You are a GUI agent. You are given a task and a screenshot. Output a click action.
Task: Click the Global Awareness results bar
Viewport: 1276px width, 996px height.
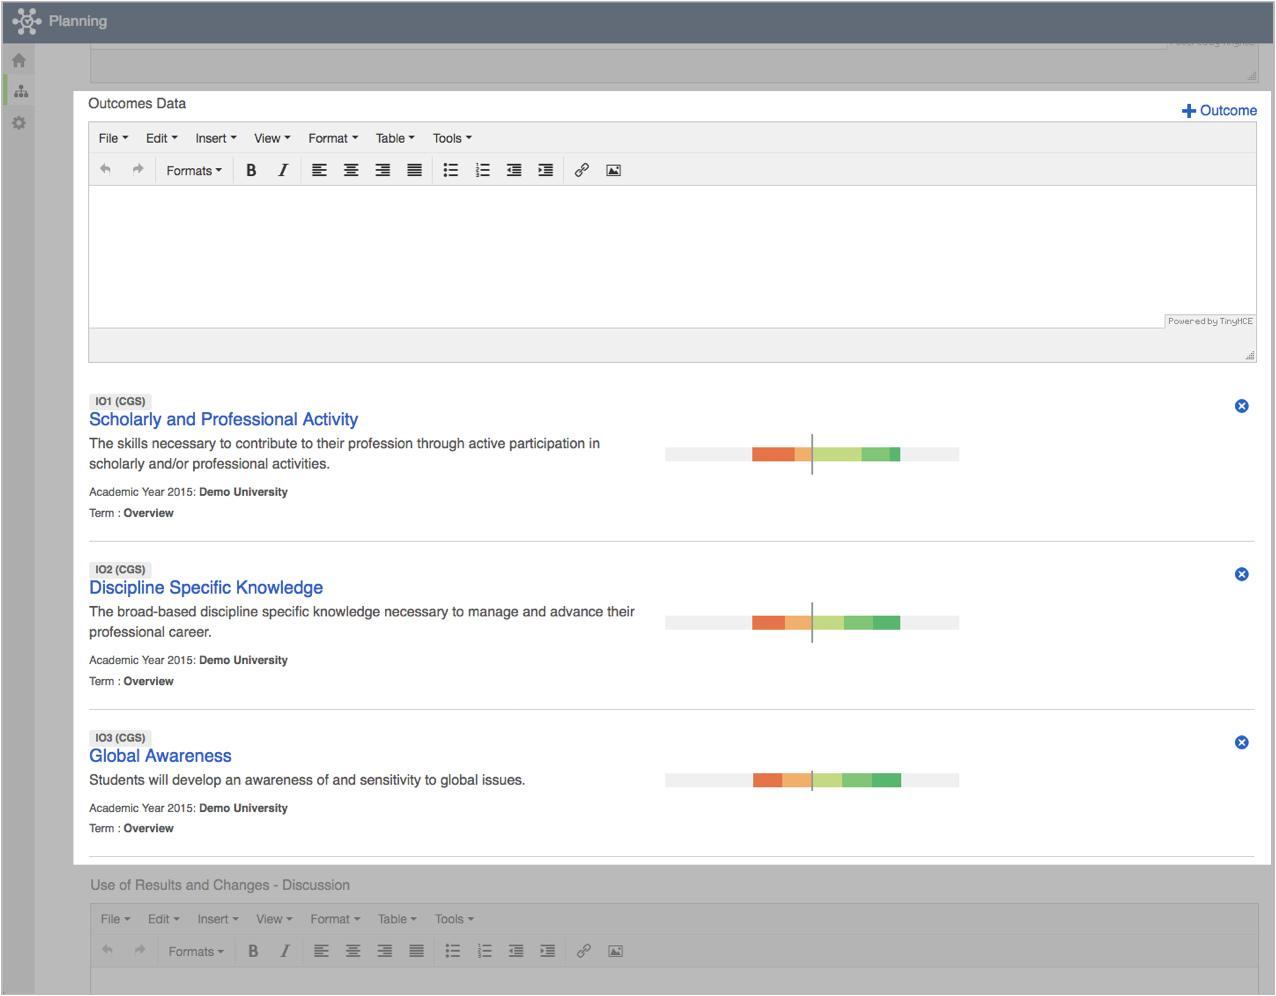point(812,780)
